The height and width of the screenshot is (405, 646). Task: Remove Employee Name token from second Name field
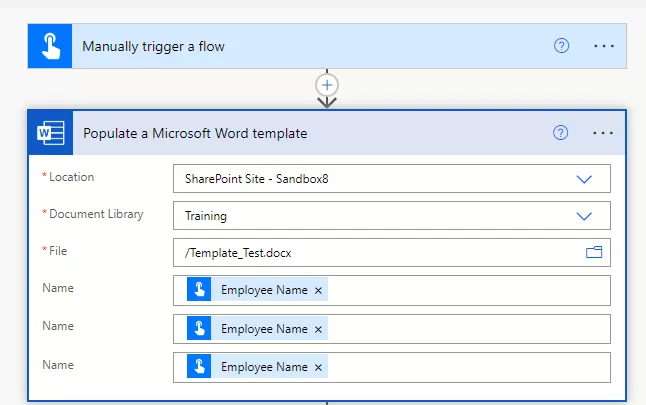[x=319, y=329]
